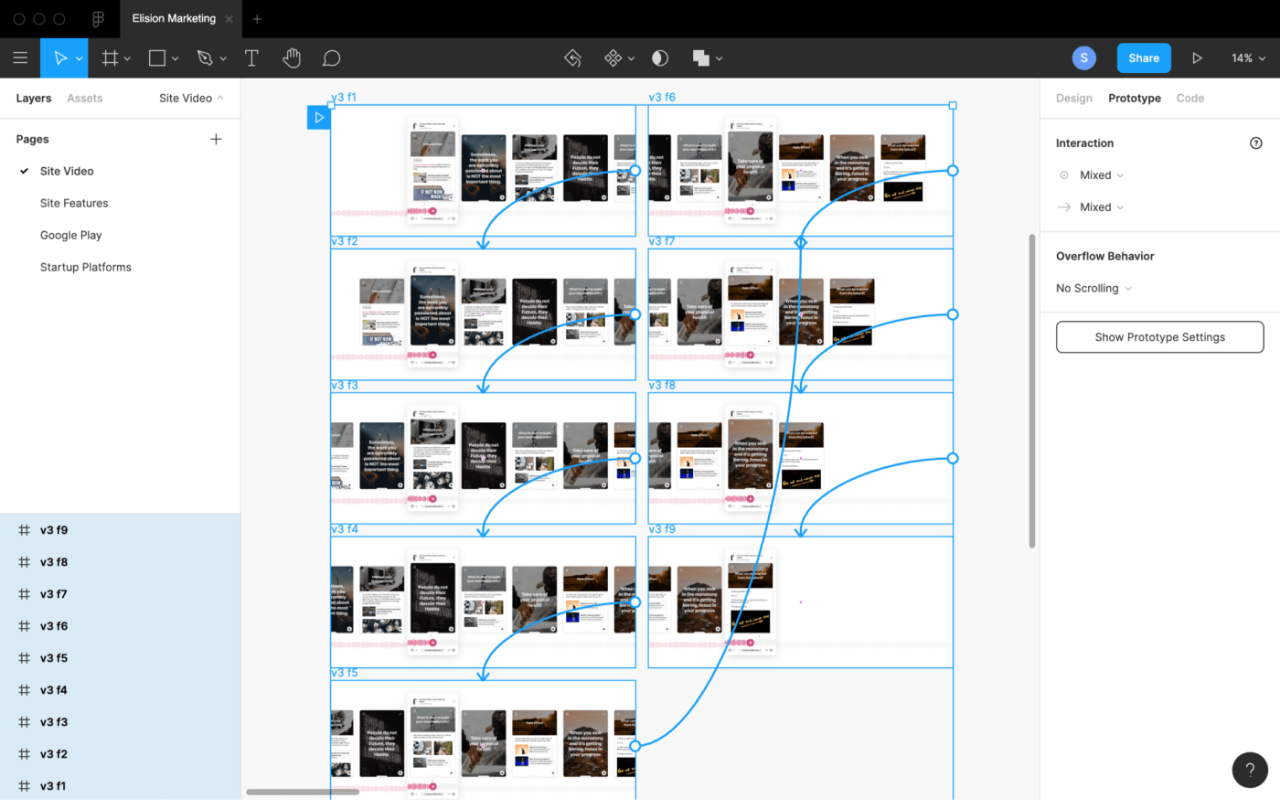Select the Move tool

[x=58, y=57]
